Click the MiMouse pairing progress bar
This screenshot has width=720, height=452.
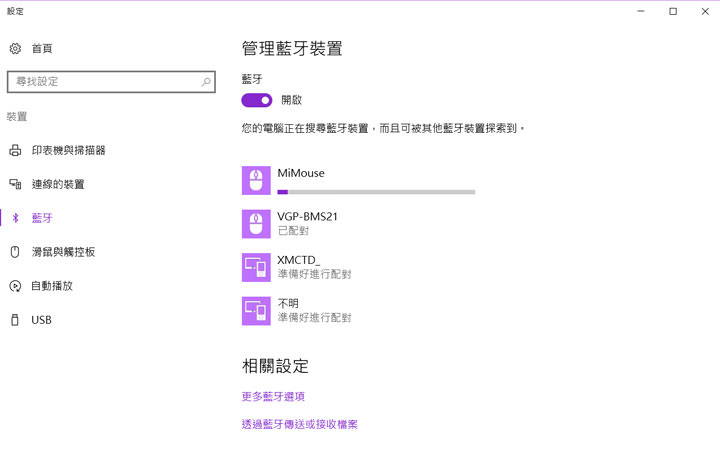(376, 191)
